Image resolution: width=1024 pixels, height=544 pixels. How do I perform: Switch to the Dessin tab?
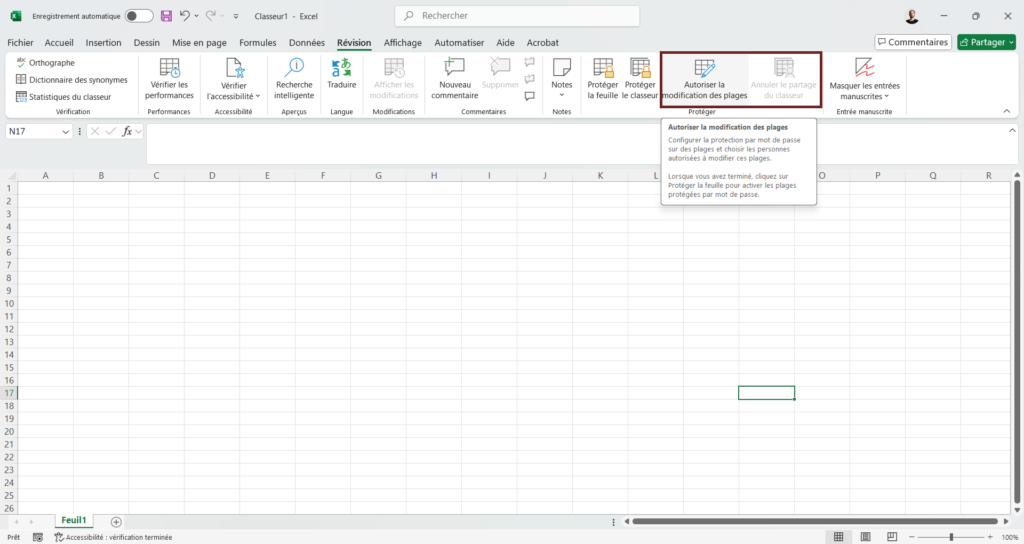(x=146, y=42)
